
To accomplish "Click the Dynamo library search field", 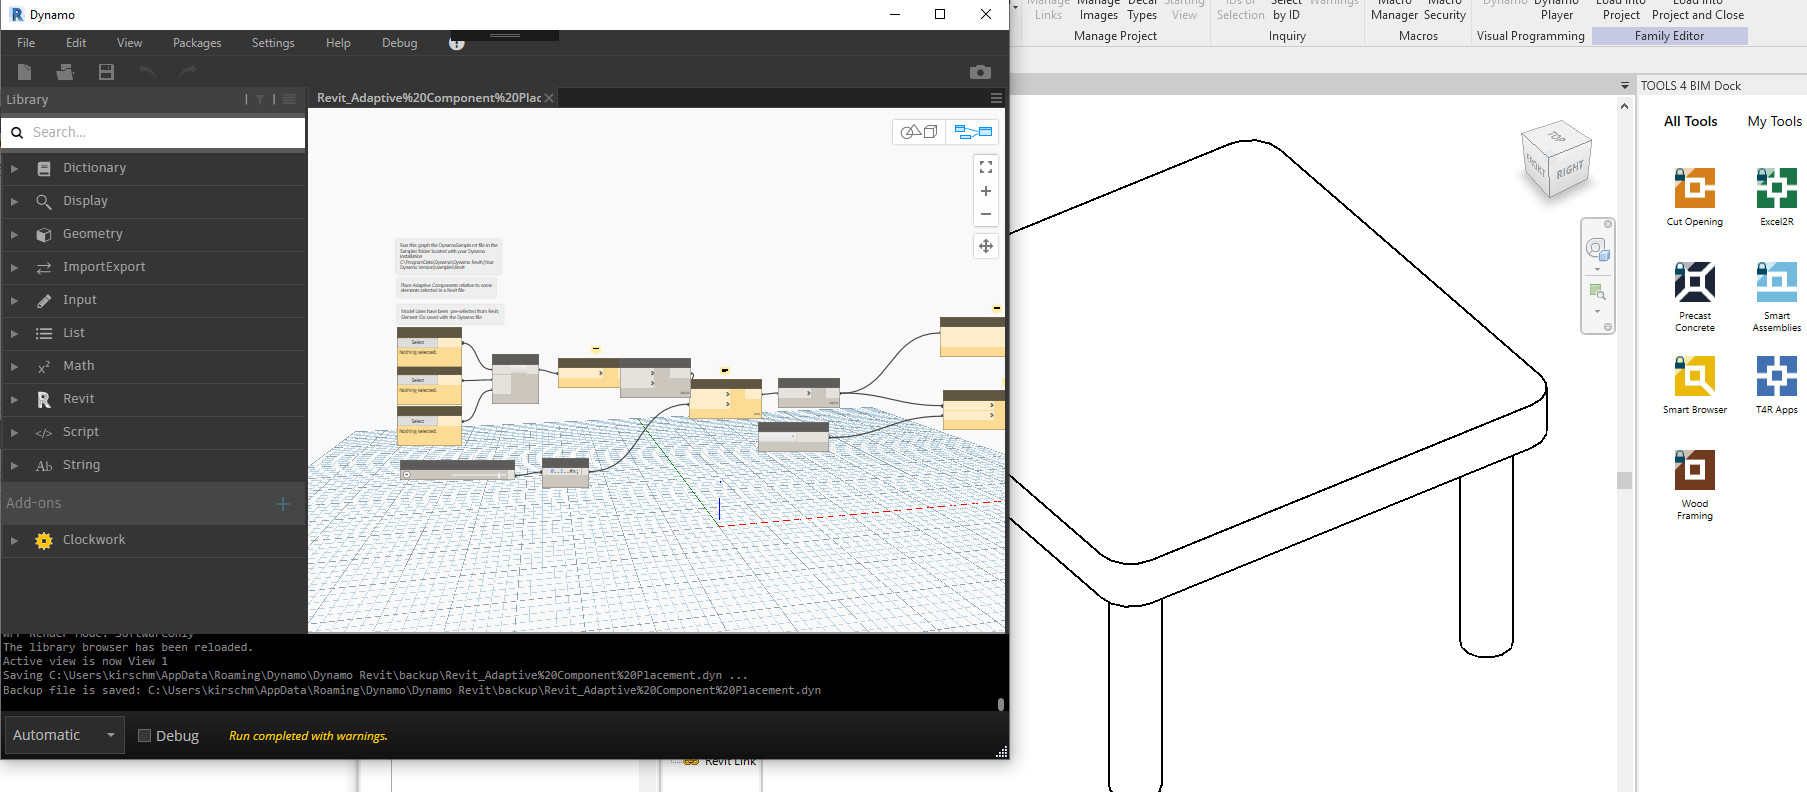I will point(154,132).
